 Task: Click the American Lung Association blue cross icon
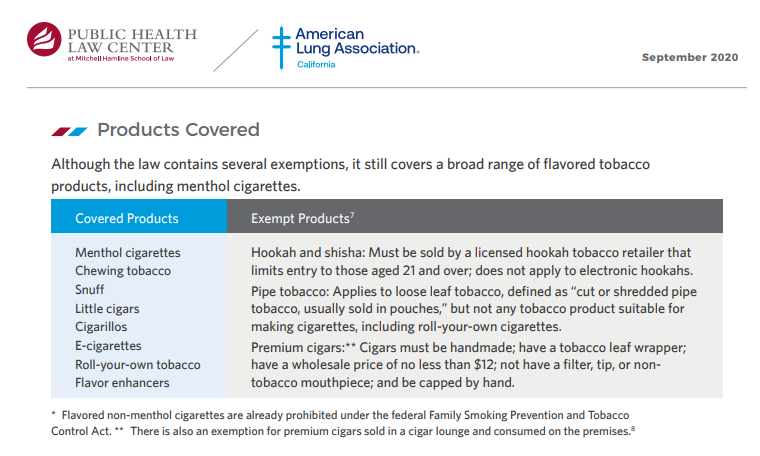coord(281,47)
